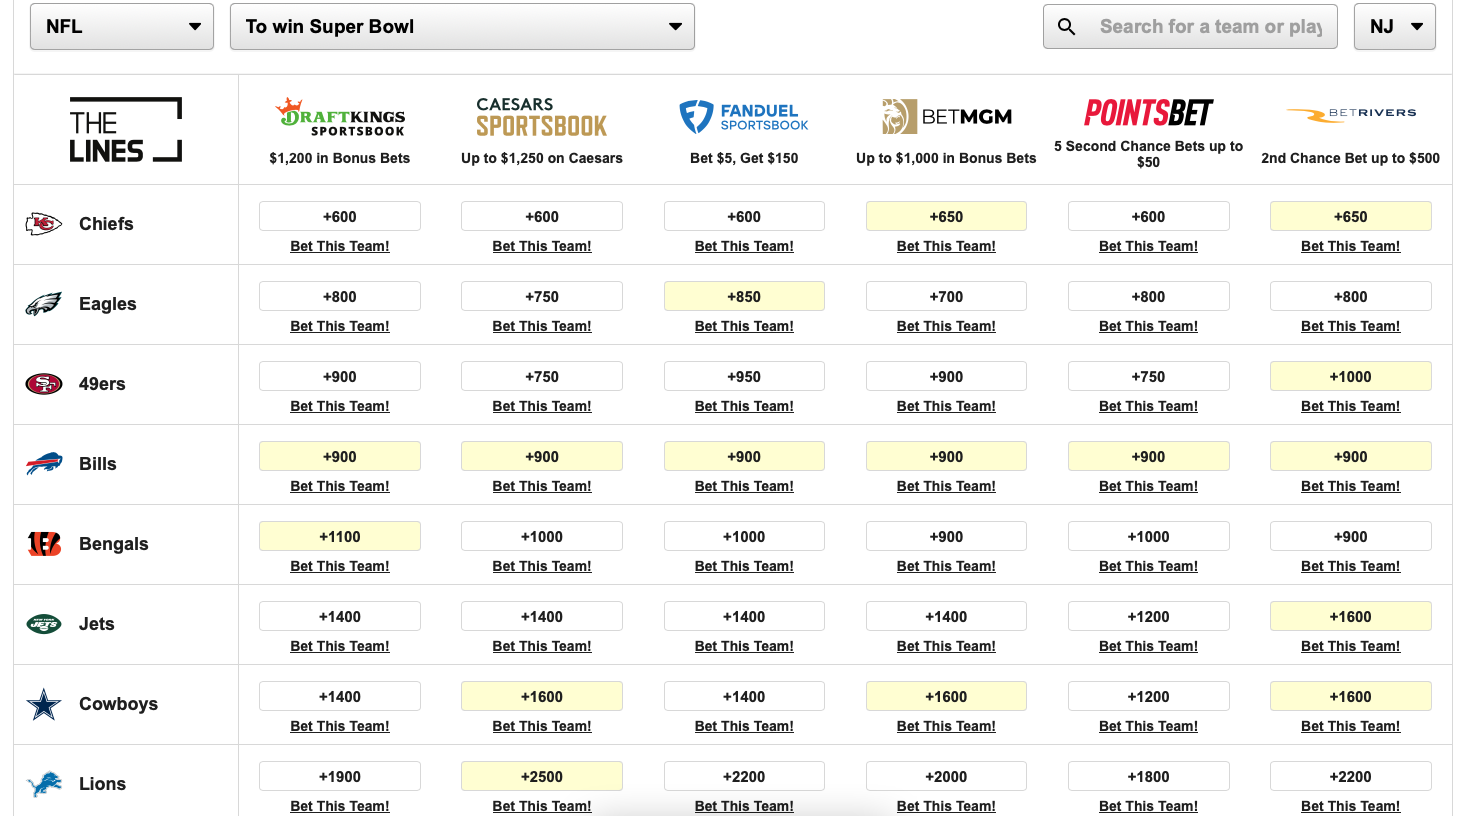Select Lions +1900 DraftKings odds
This screenshot has width=1466, height=816.
pos(340,776)
